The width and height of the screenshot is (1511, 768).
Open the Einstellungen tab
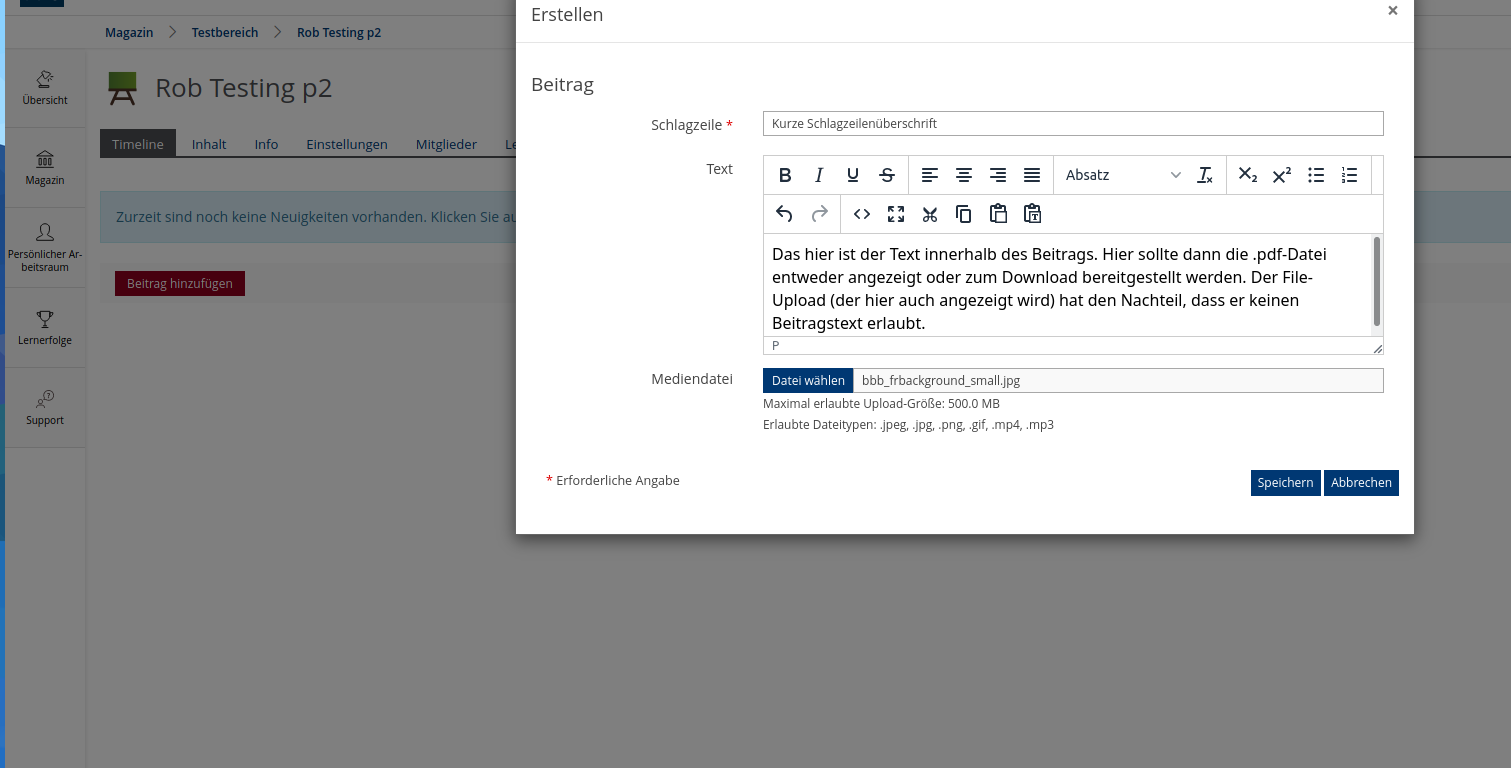click(x=346, y=144)
